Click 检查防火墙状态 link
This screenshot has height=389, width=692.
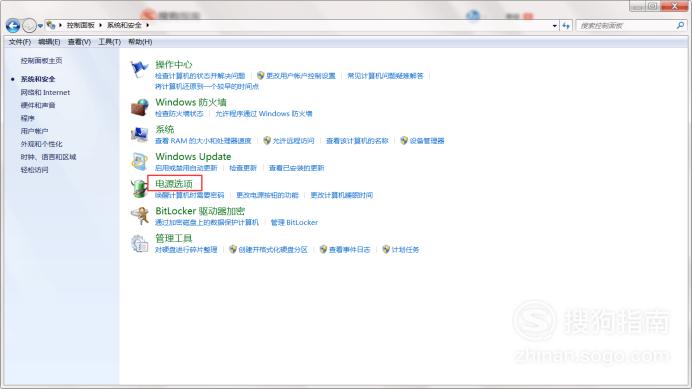pyautogui.click(x=179, y=114)
